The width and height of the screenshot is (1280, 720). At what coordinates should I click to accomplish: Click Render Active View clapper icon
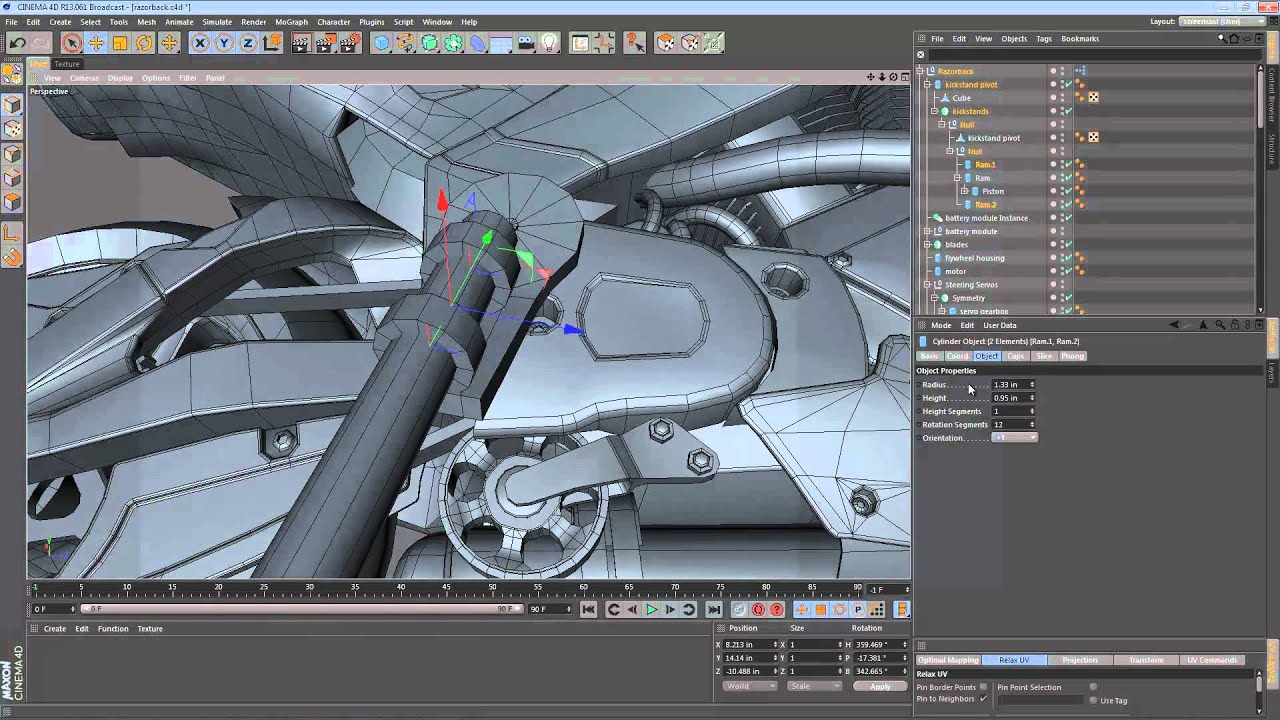301,43
